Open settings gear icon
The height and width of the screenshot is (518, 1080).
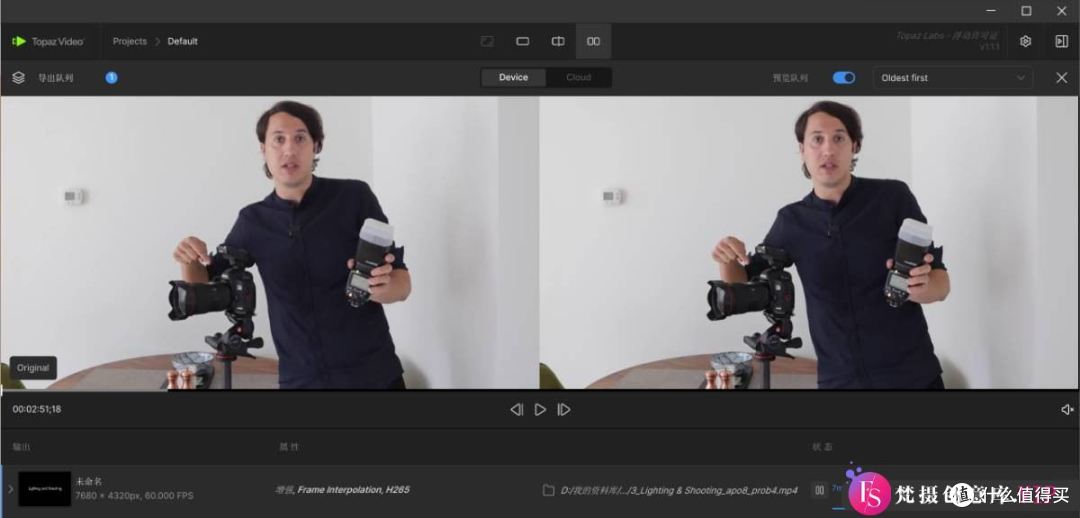(x=1025, y=41)
